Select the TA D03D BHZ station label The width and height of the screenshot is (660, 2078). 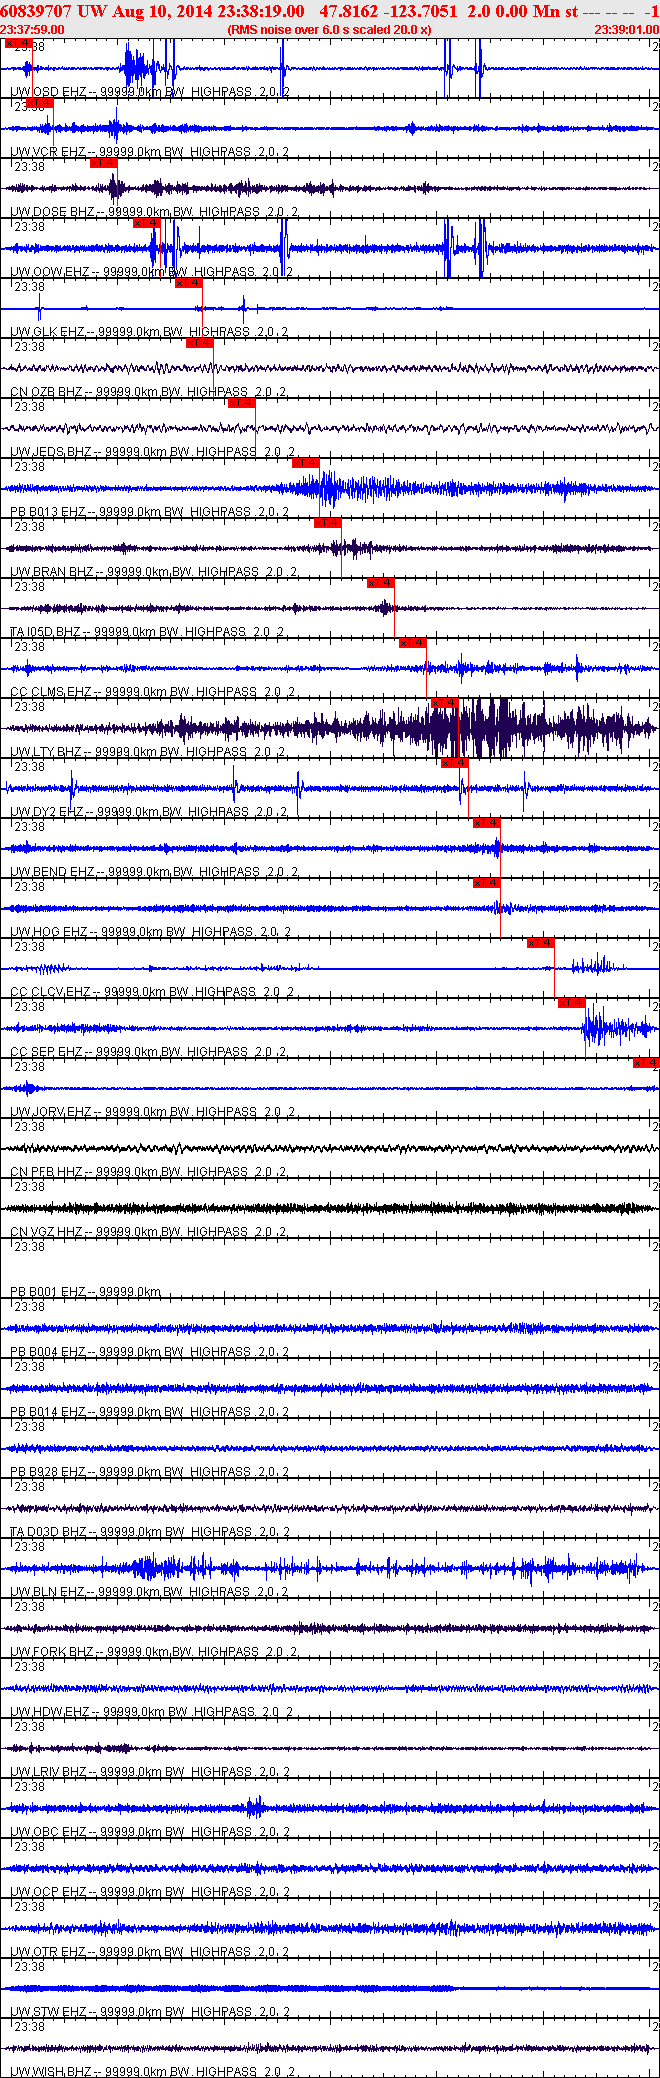click(48, 1532)
